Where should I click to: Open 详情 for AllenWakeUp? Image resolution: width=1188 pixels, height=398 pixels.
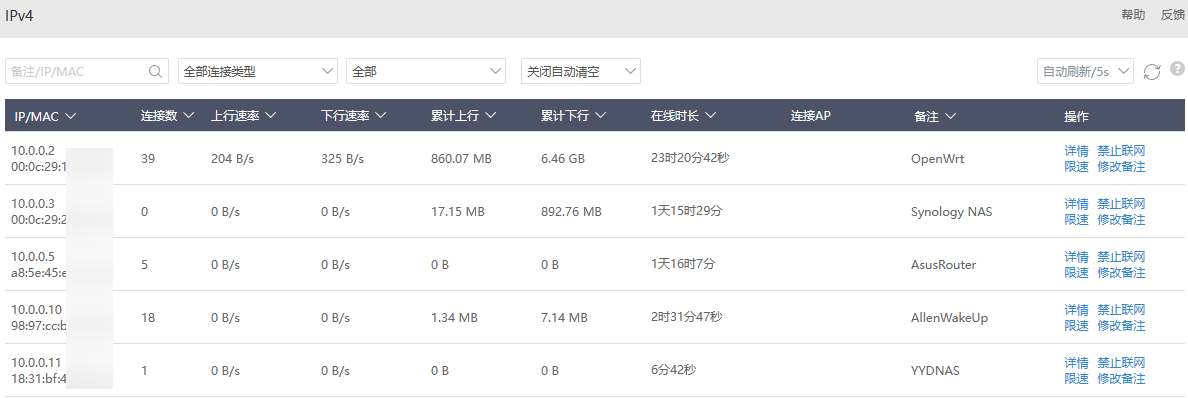(1077, 309)
